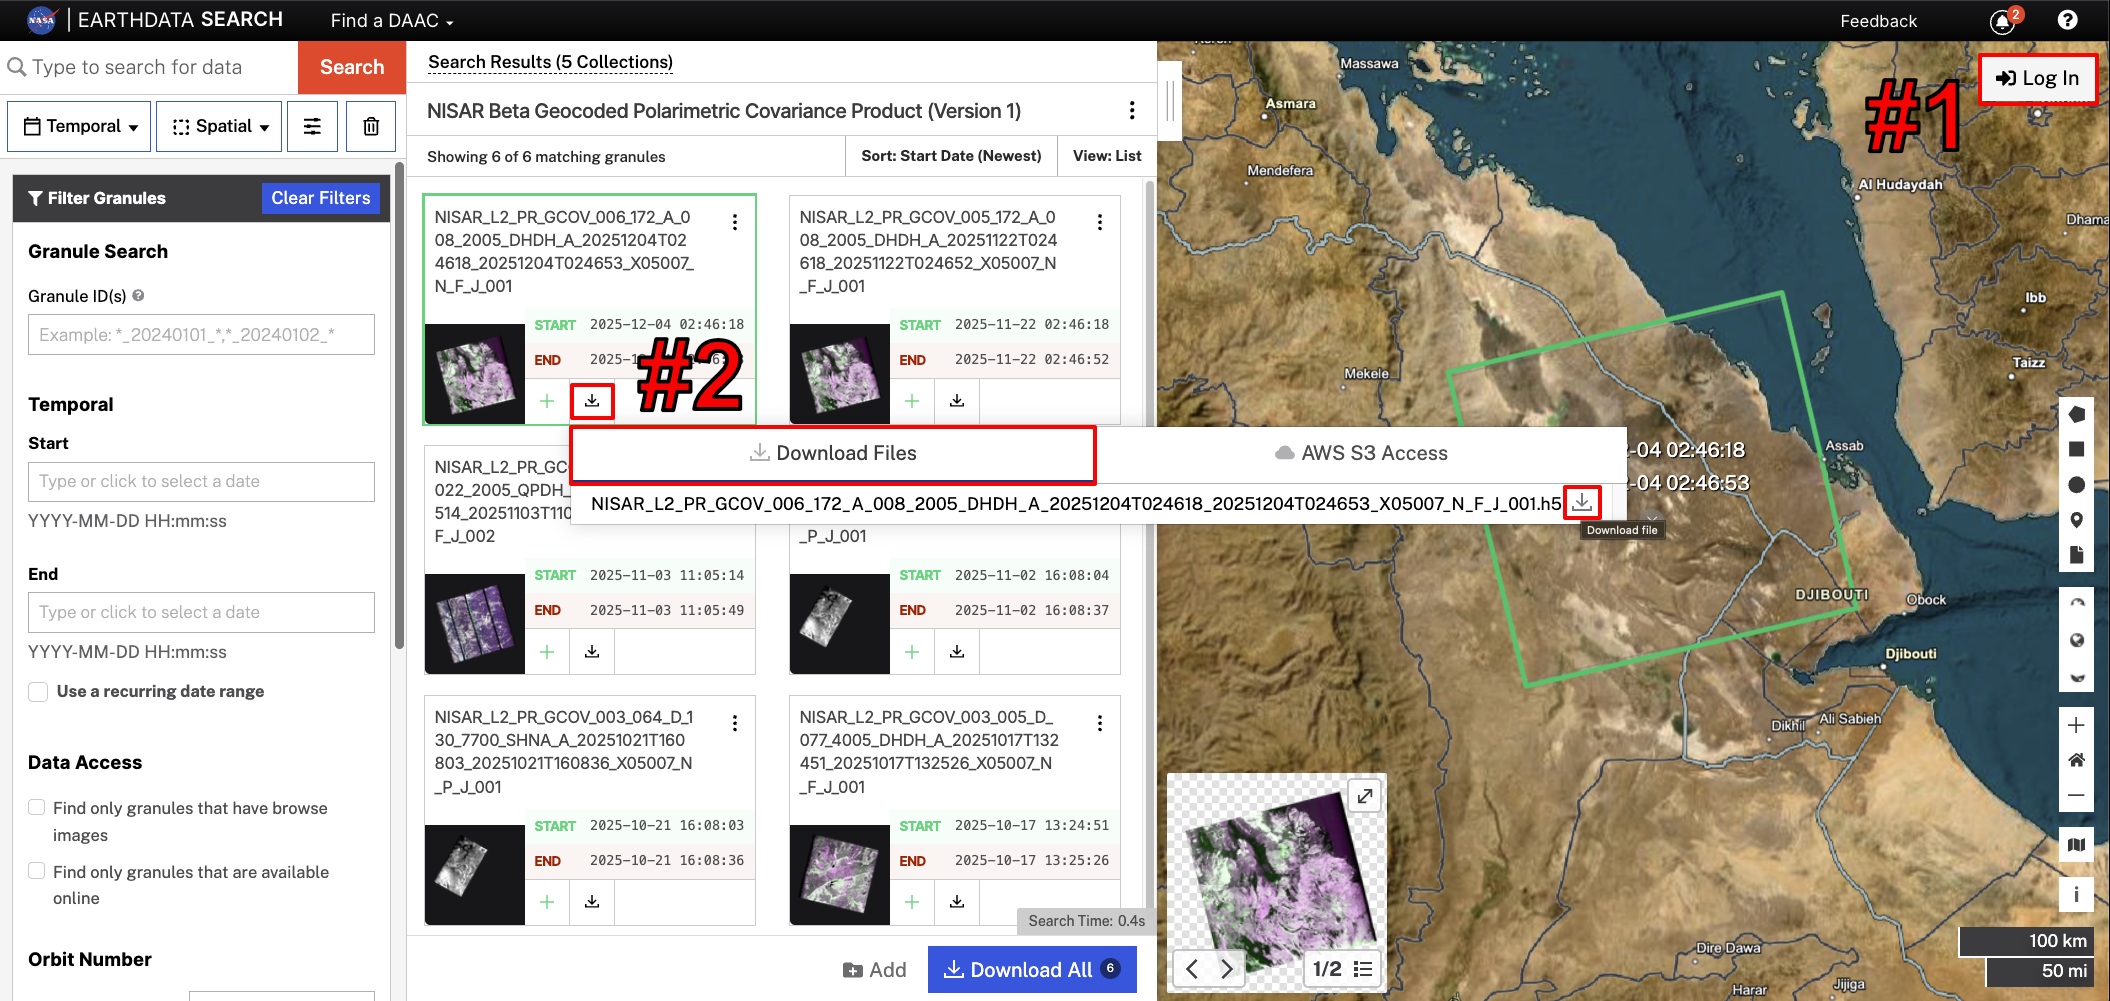Click the Download All button
The image size is (2110, 1001).
(1032, 969)
